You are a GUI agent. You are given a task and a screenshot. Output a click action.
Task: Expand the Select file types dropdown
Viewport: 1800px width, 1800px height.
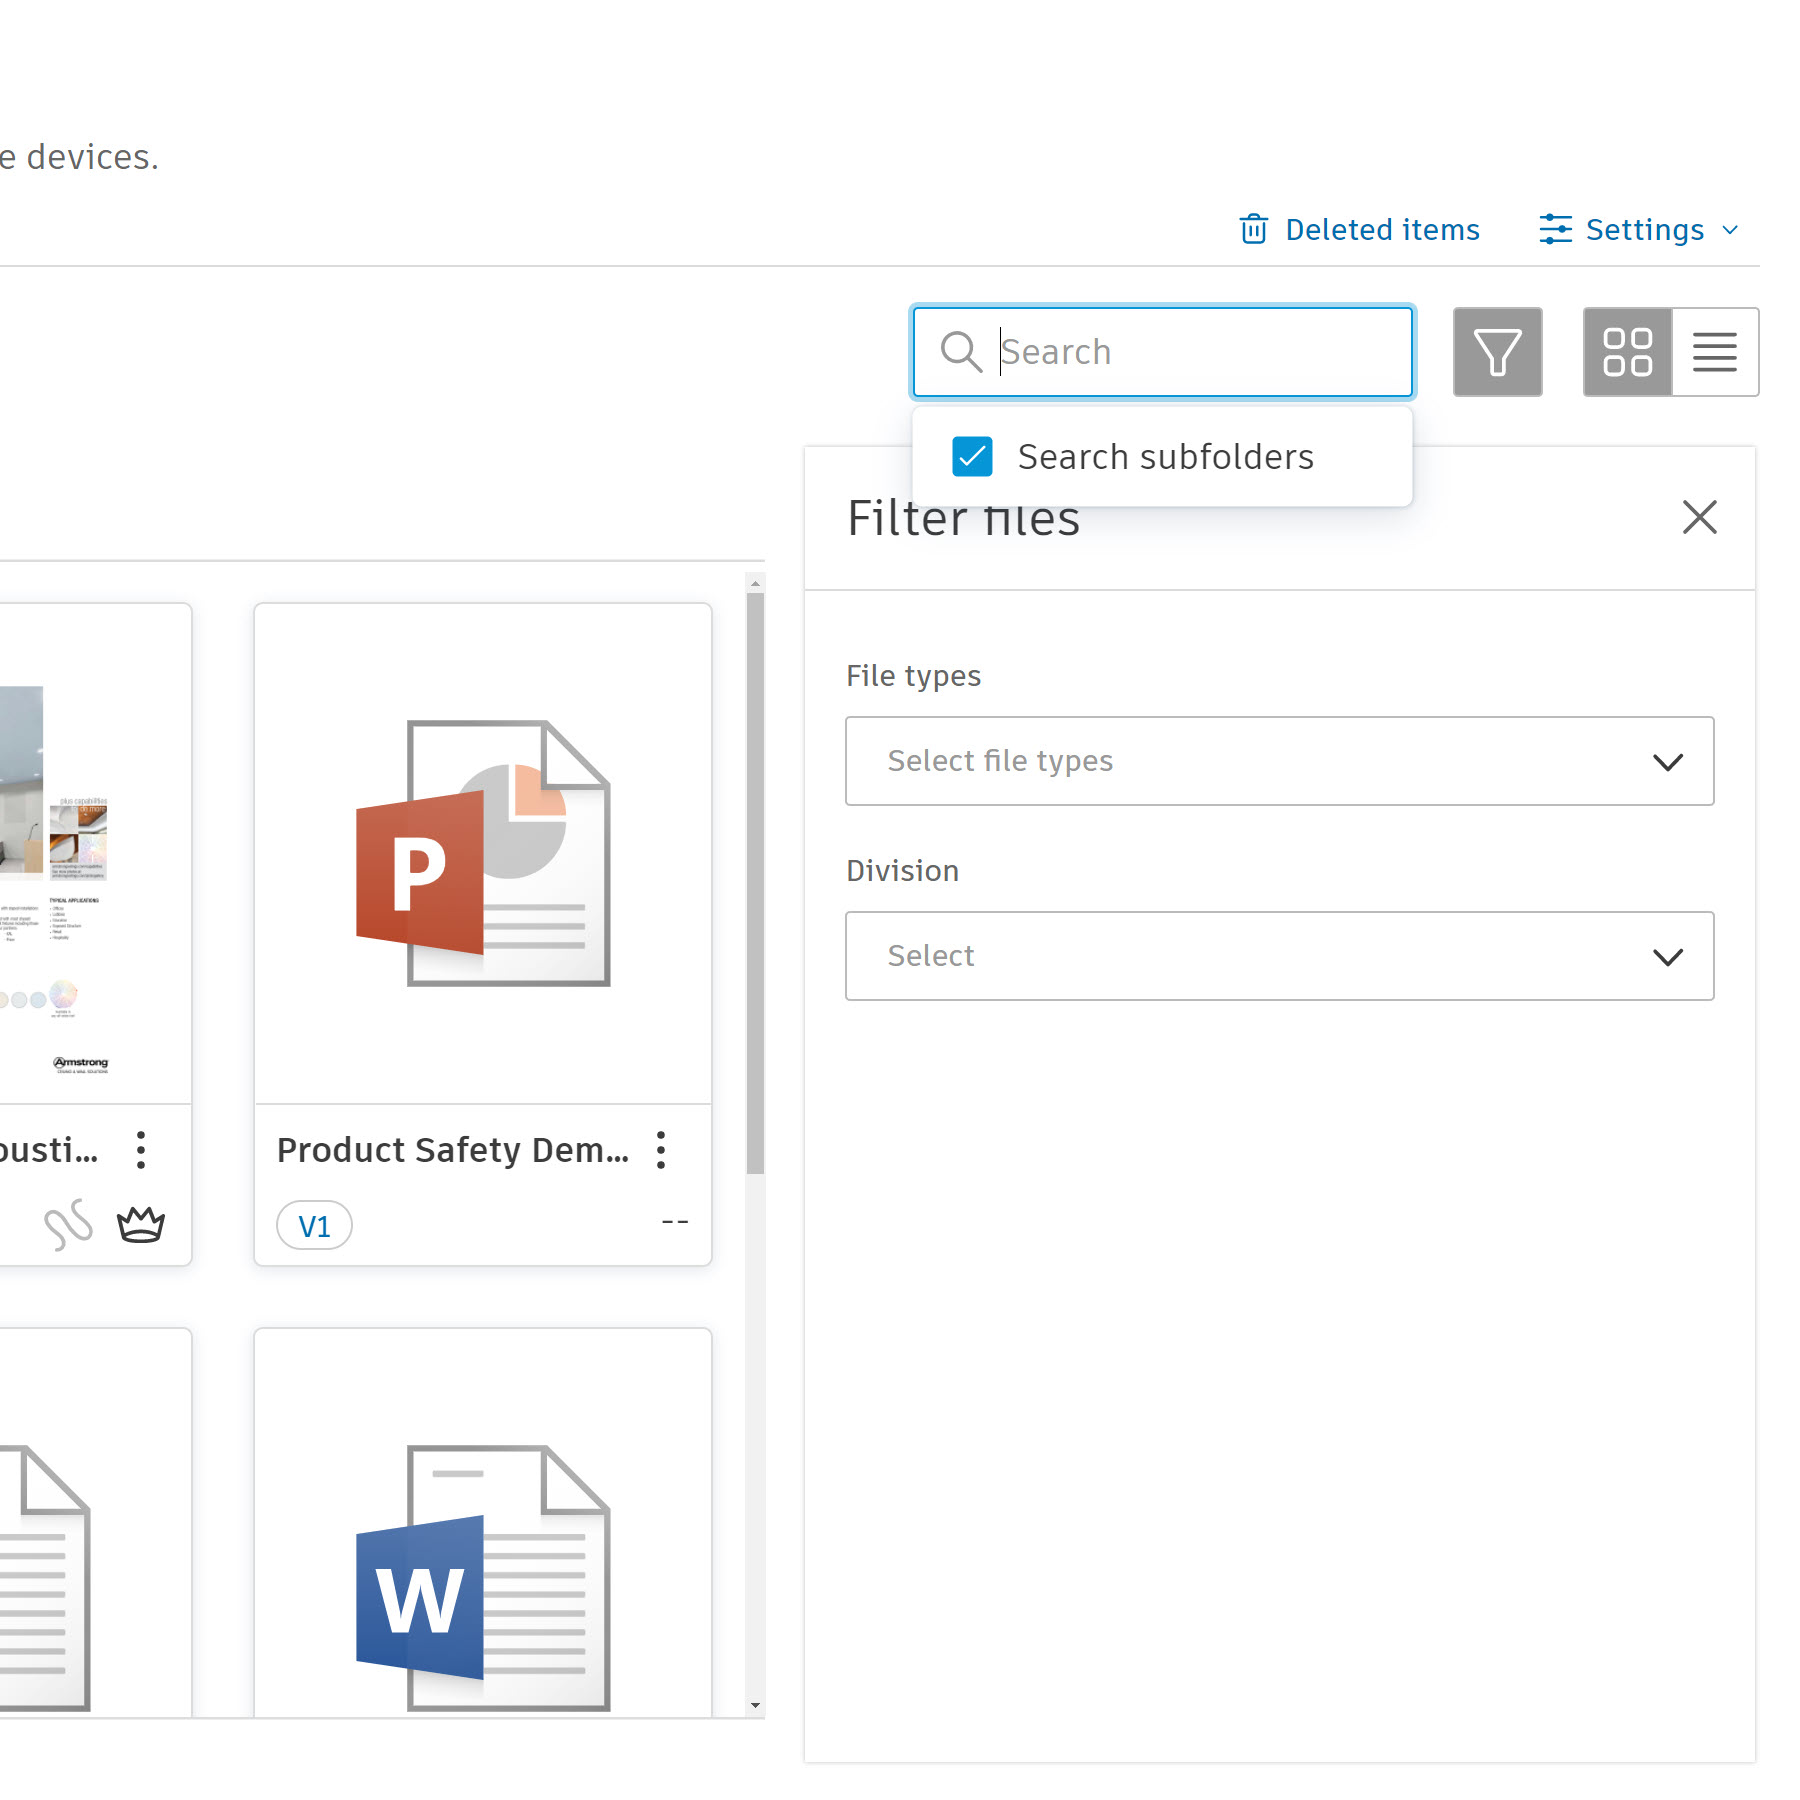[1279, 761]
